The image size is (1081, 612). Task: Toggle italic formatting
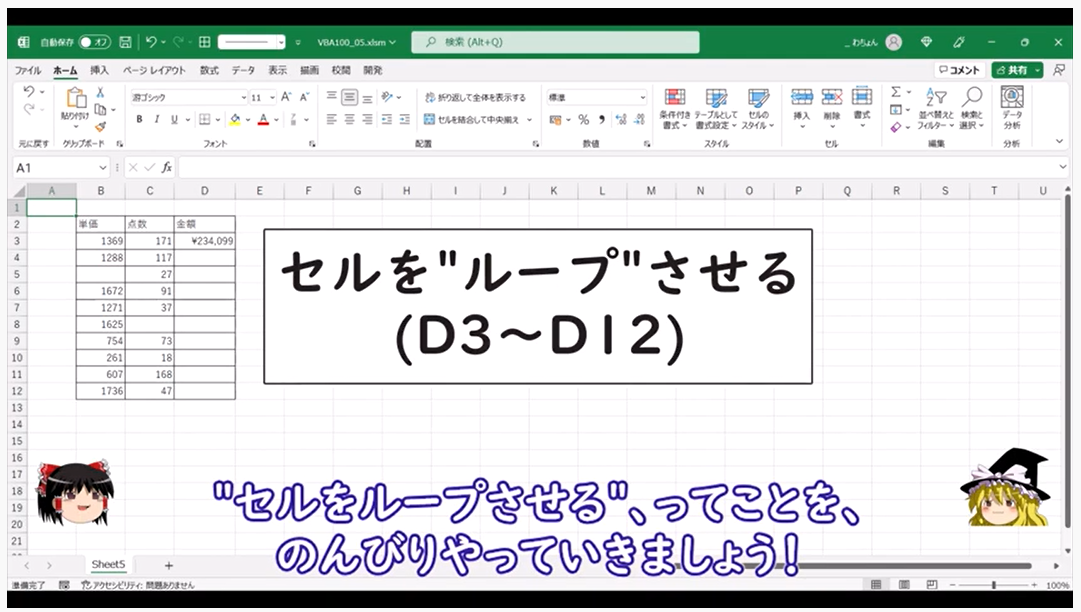pyautogui.click(x=157, y=119)
